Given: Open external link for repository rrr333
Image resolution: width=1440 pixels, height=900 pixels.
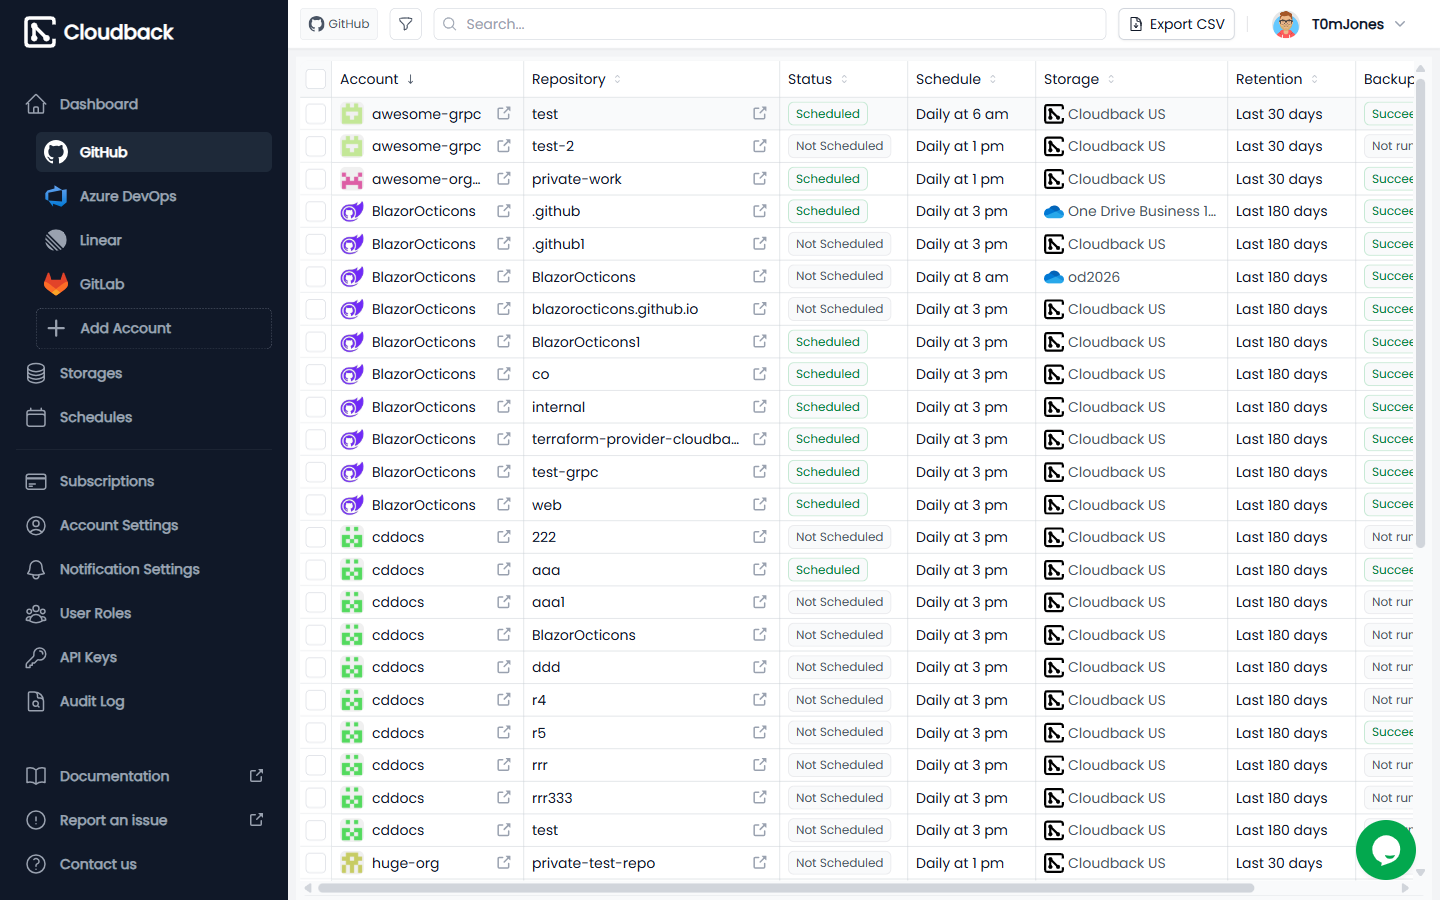Looking at the screenshot, I should pos(760,798).
